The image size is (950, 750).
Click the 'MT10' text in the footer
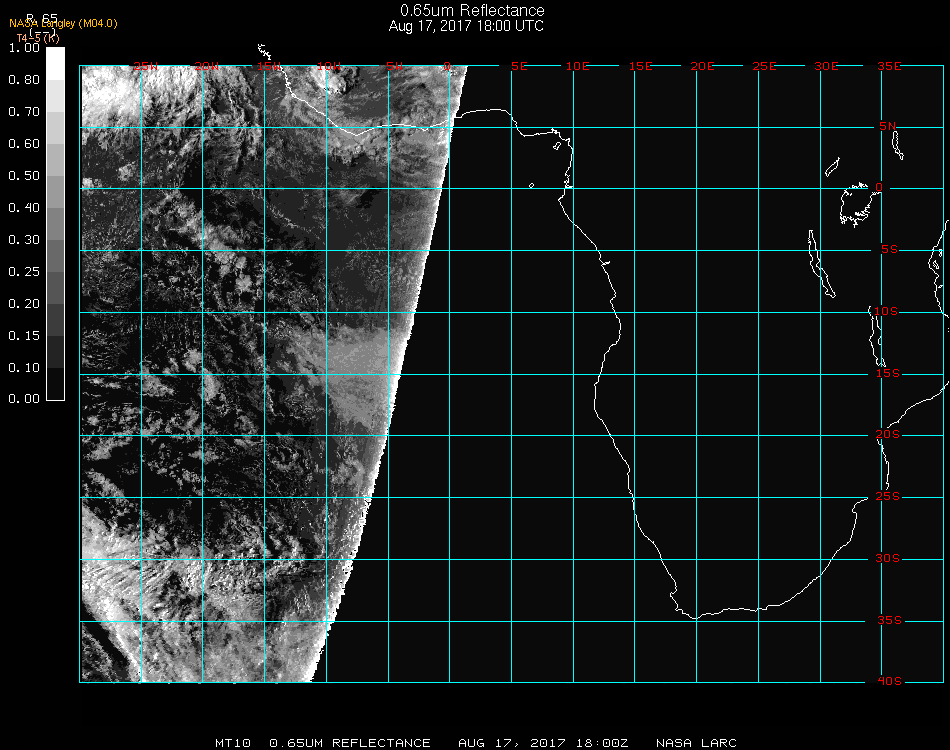tap(233, 743)
